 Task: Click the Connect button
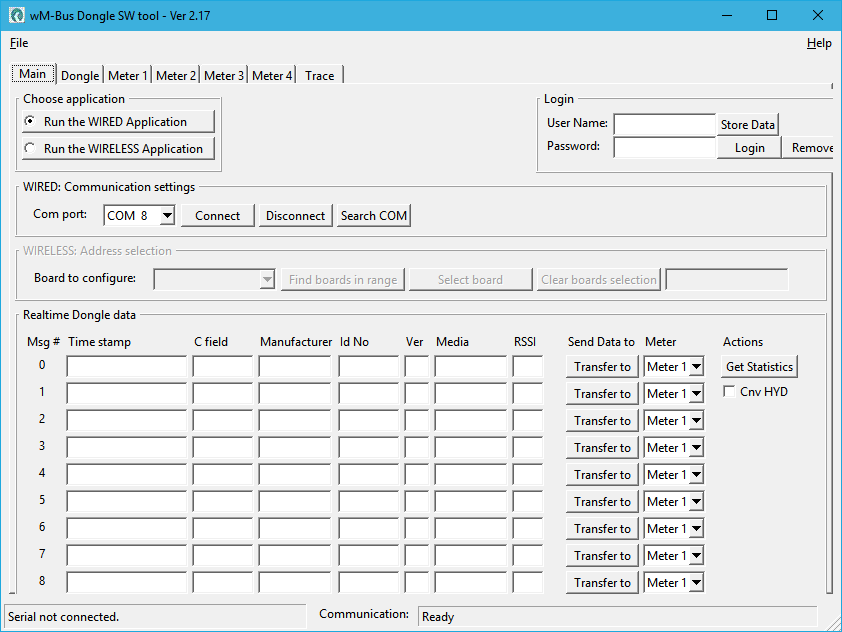217,216
